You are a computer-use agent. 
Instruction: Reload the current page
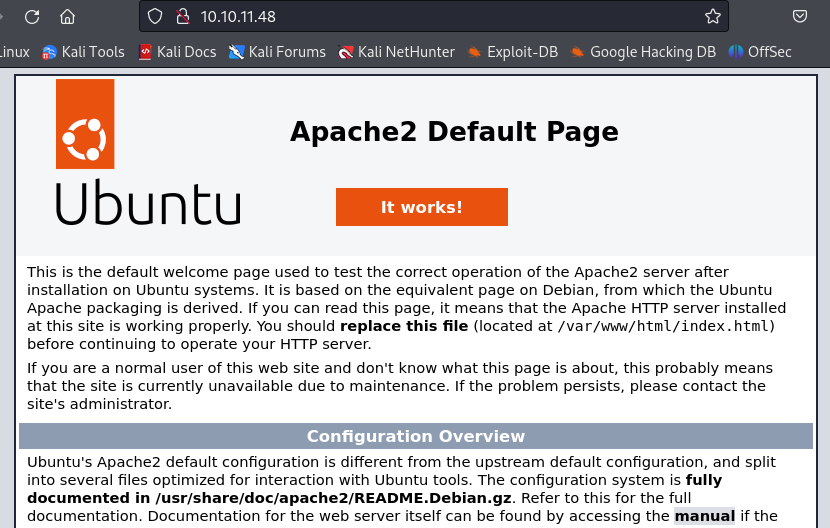[32, 16]
